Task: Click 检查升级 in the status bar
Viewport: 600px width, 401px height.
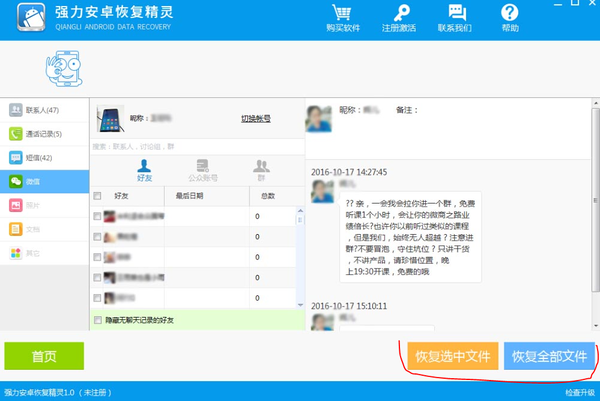Action: pos(580,392)
